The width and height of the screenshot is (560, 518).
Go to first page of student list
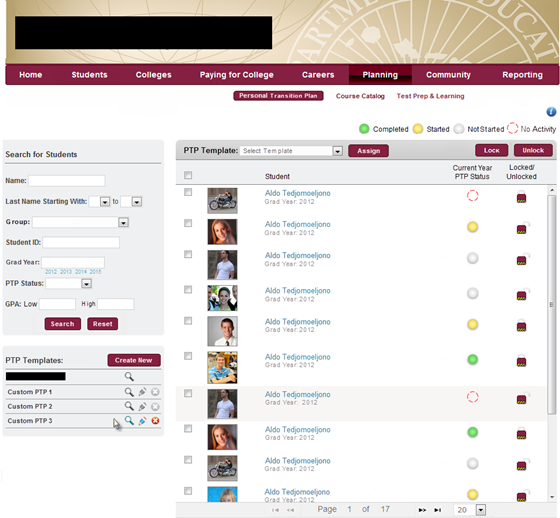click(275, 510)
